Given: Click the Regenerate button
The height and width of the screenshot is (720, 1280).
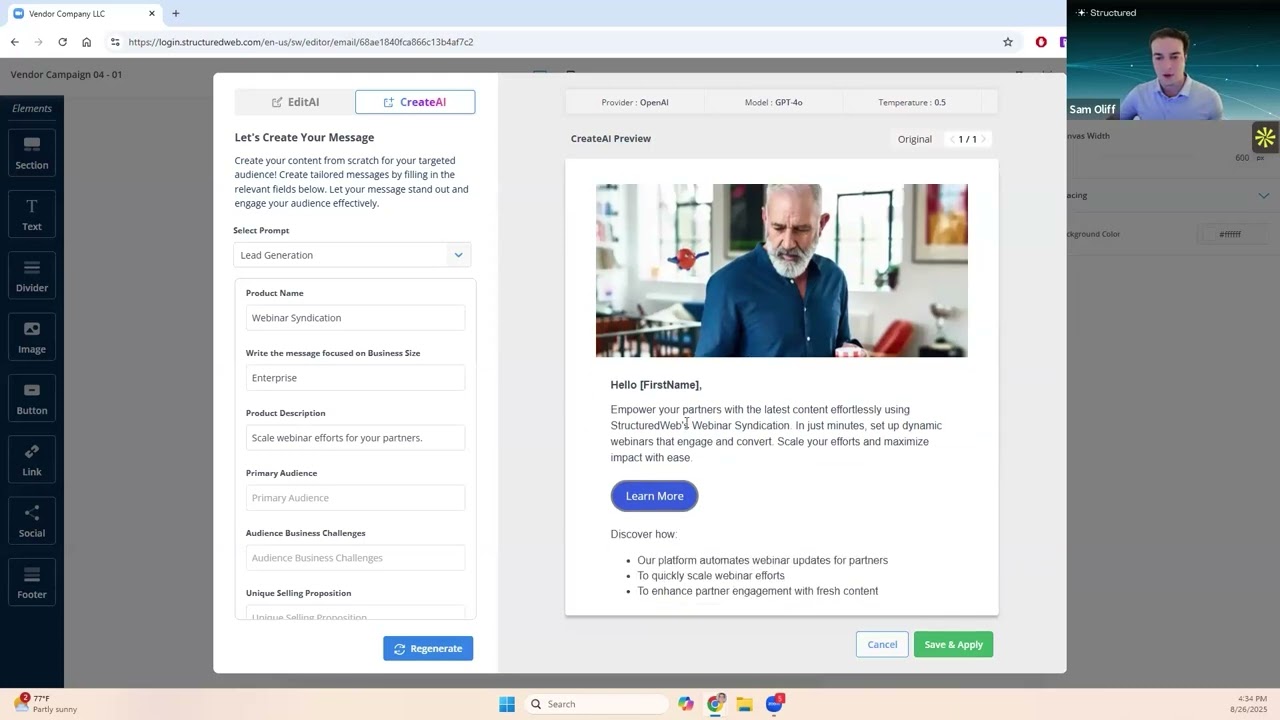Looking at the screenshot, I should point(428,648).
